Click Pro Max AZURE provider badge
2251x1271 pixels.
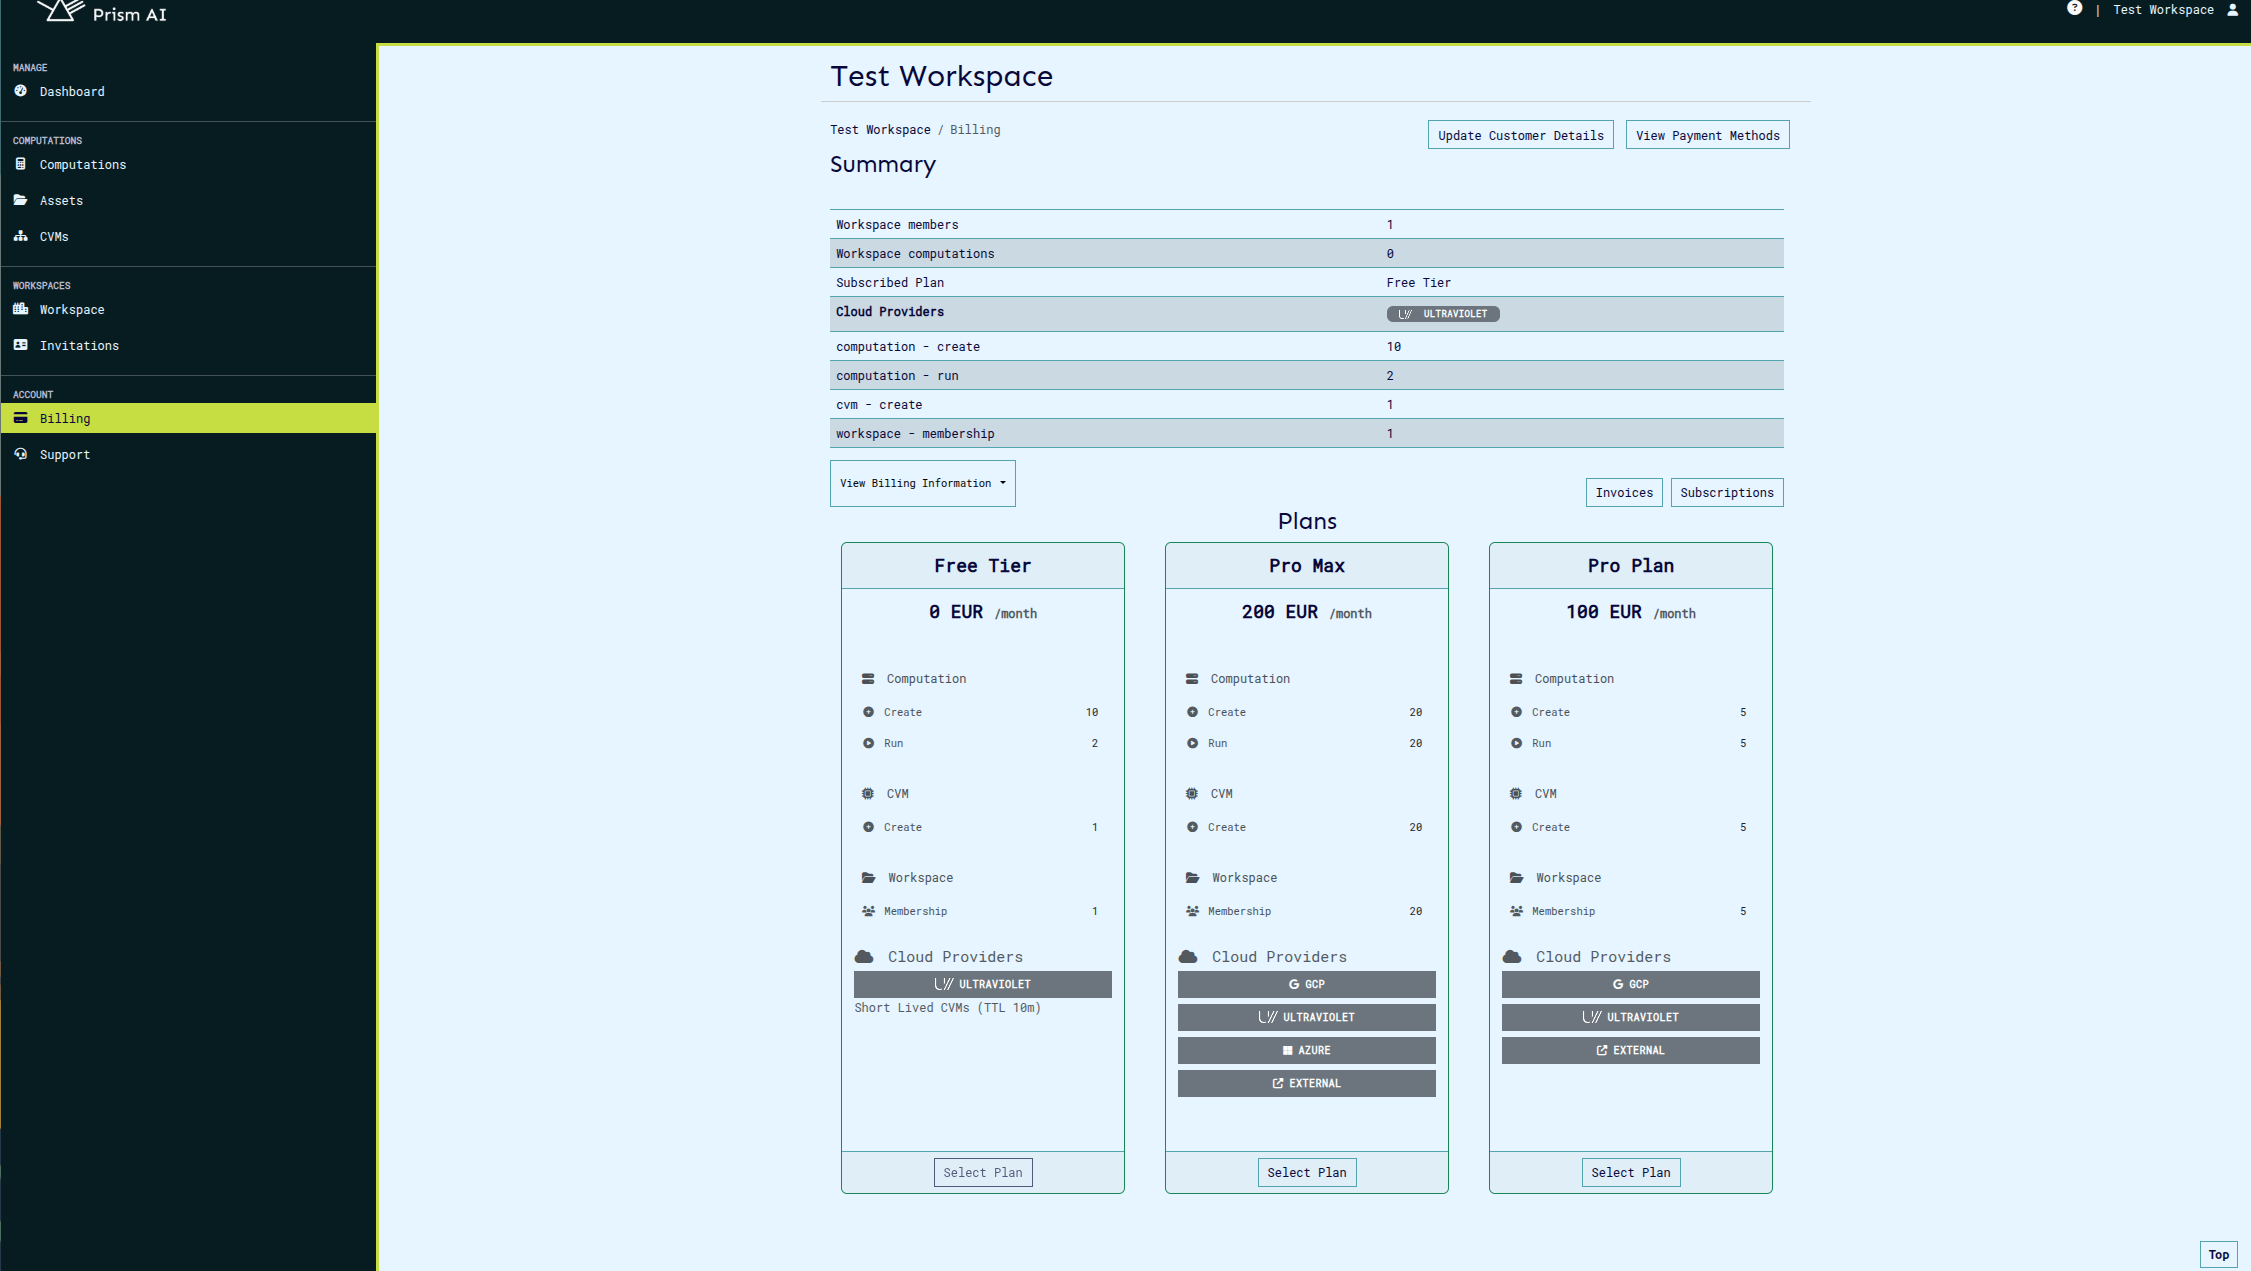tap(1306, 1050)
